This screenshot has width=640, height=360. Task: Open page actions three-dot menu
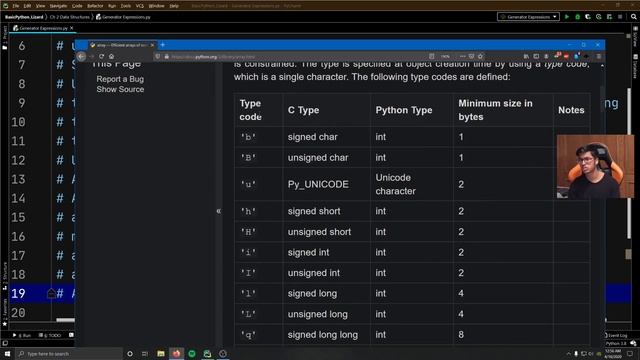coord(462,56)
